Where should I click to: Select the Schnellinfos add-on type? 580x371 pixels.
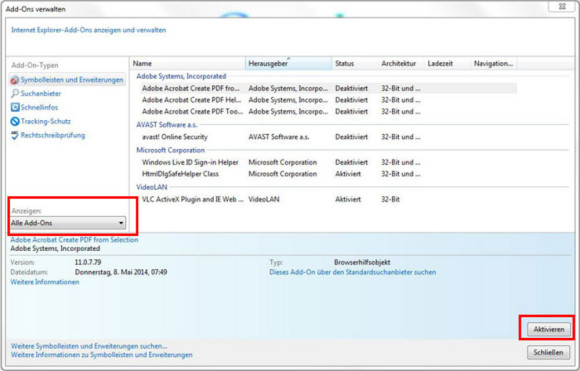(x=39, y=107)
